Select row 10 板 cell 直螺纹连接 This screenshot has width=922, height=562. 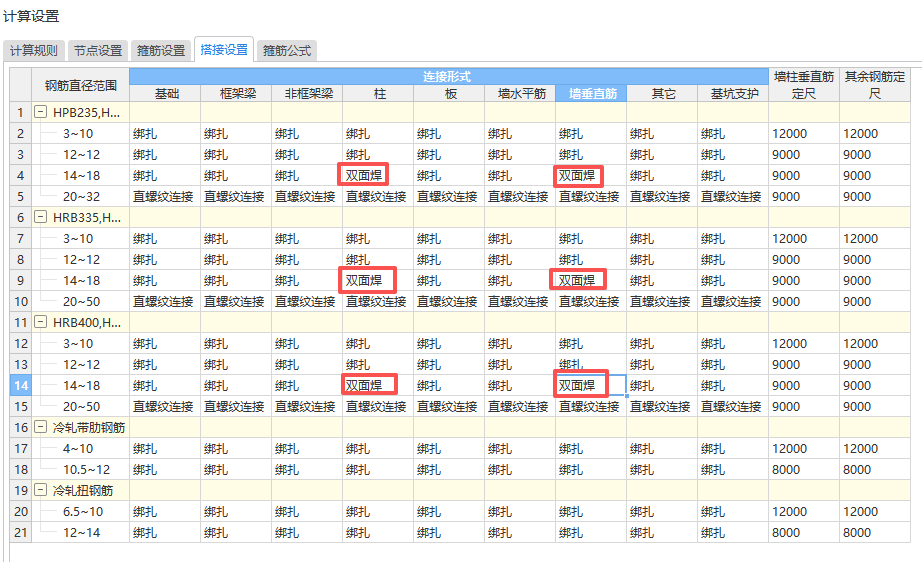(x=449, y=301)
